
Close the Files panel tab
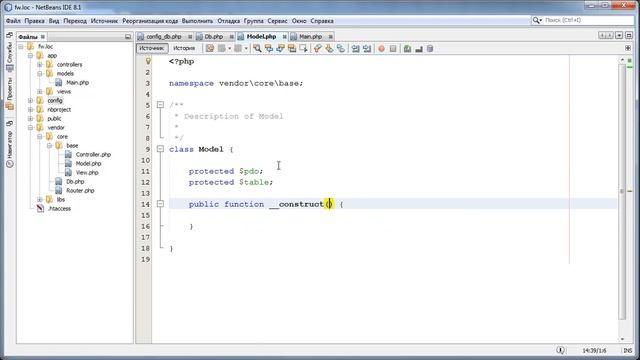pos(42,37)
